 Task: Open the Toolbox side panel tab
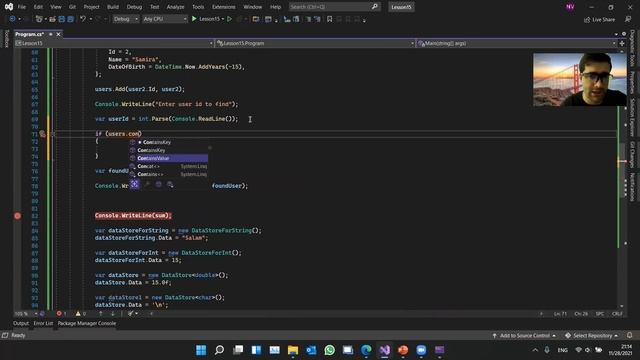coord(6,39)
